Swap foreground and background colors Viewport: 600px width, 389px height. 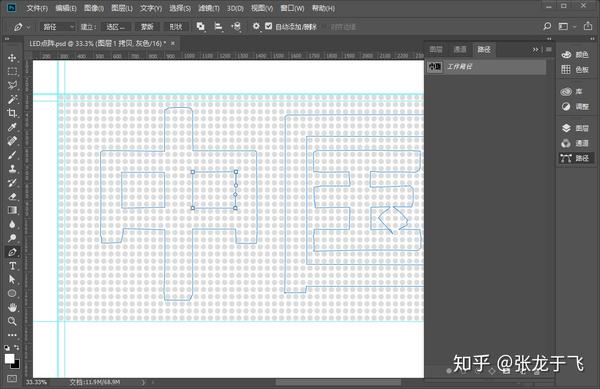coord(17,347)
